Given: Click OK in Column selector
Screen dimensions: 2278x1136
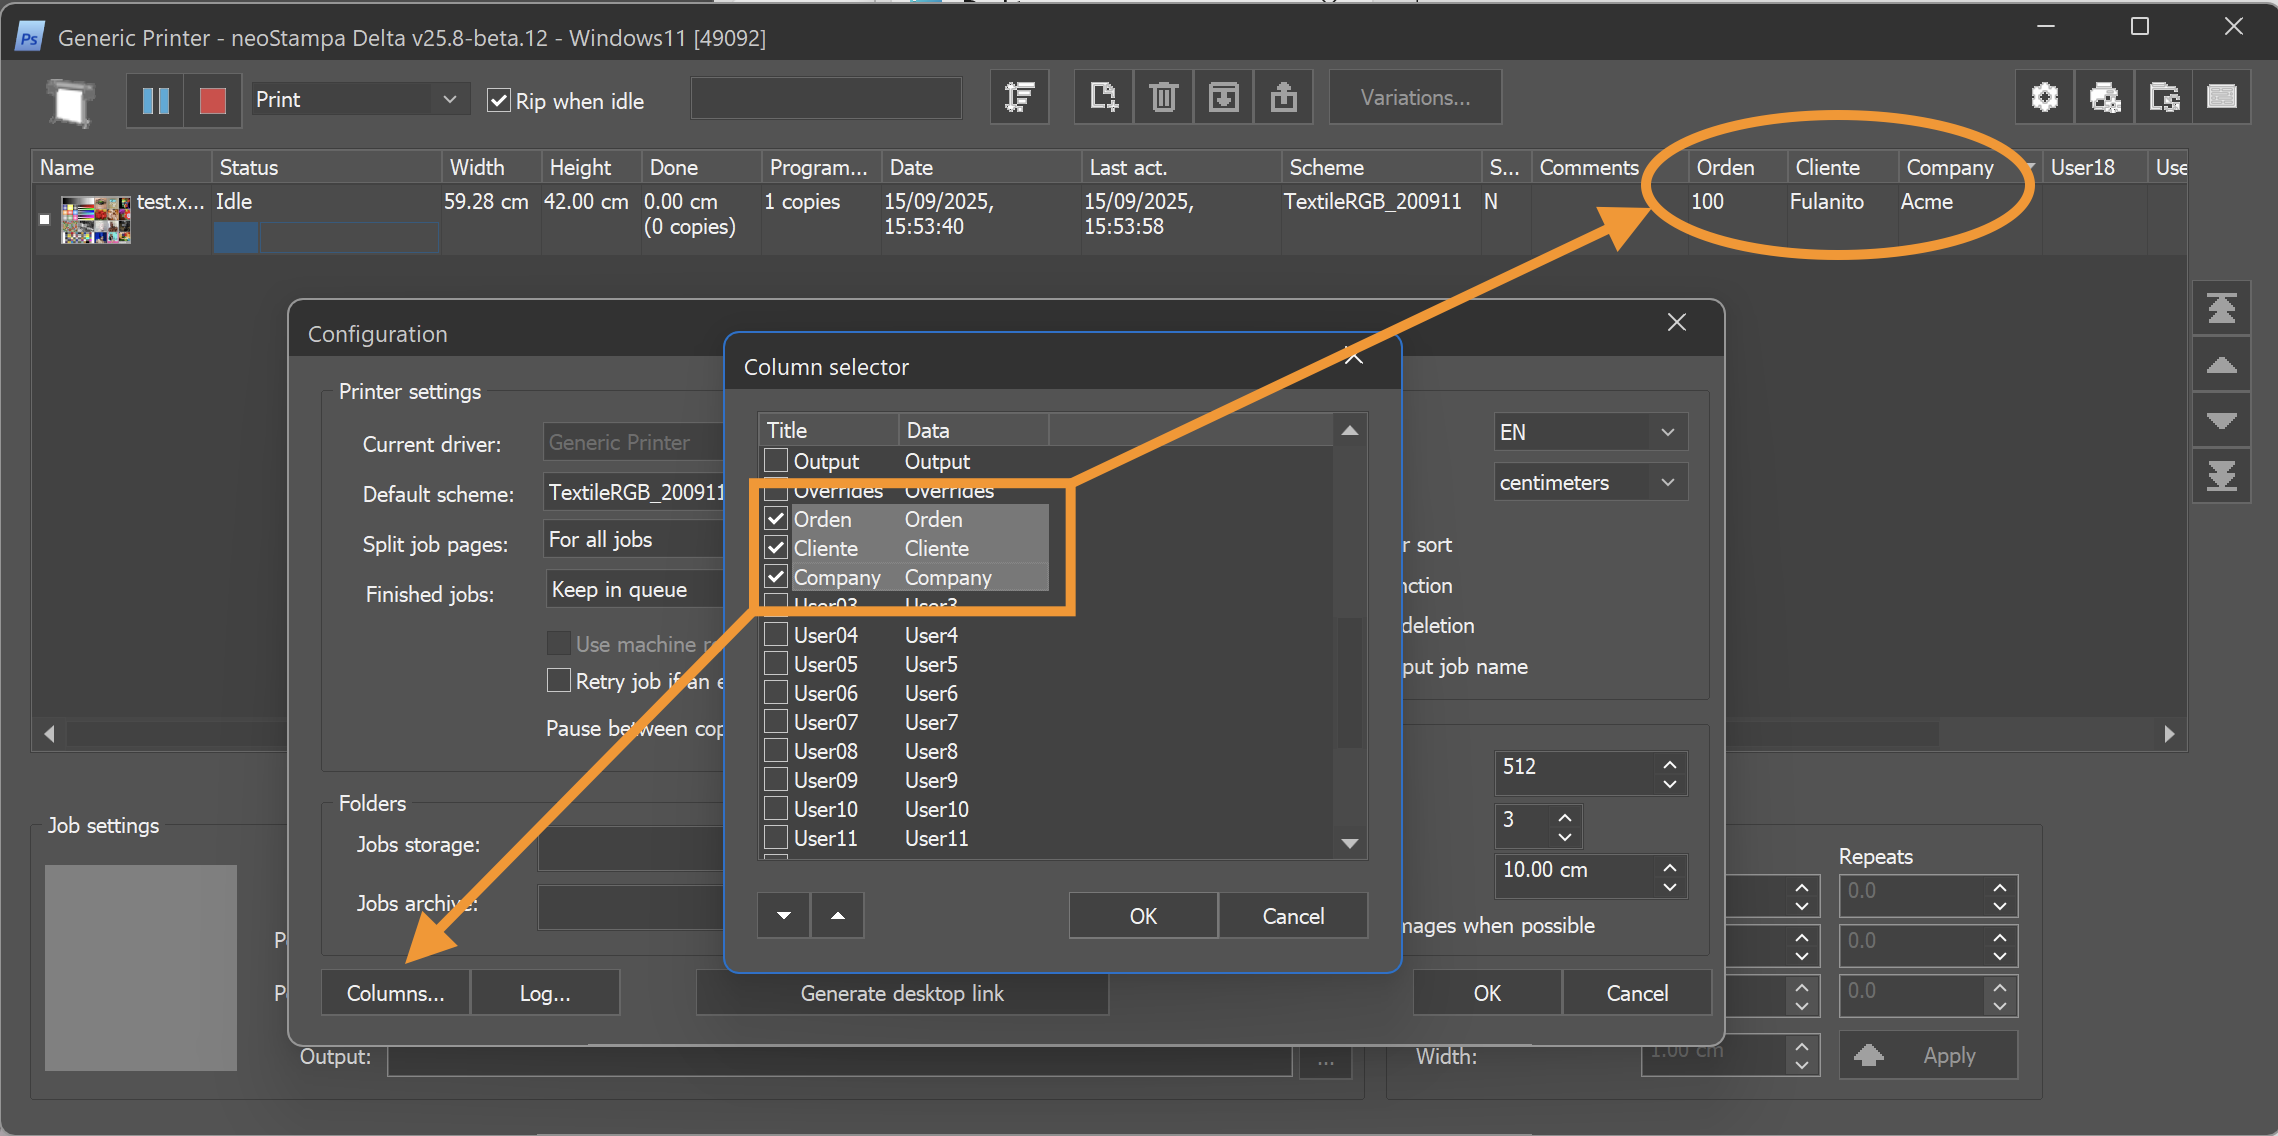Looking at the screenshot, I should [x=1142, y=916].
